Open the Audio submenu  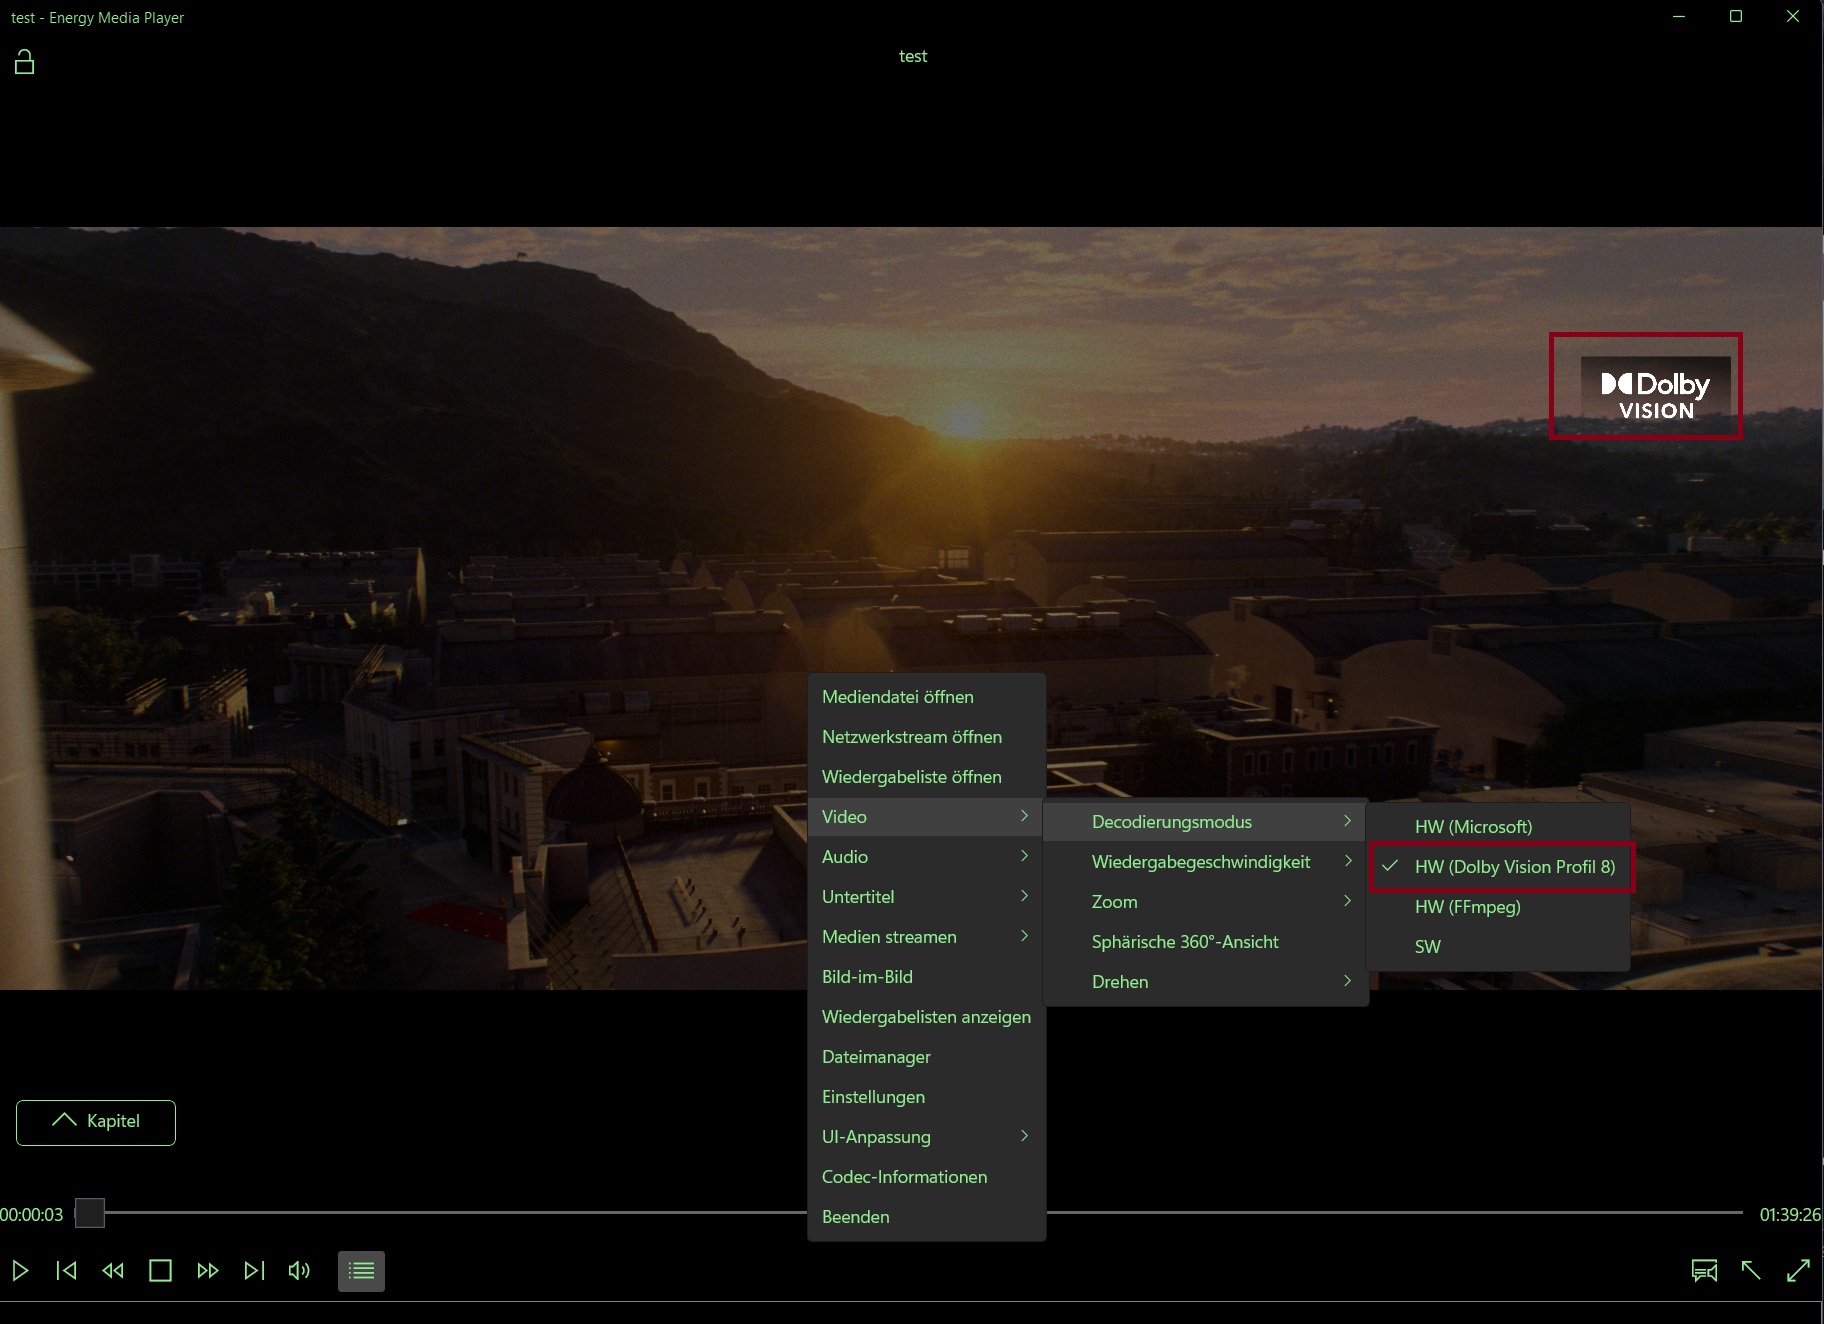(x=926, y=857)
